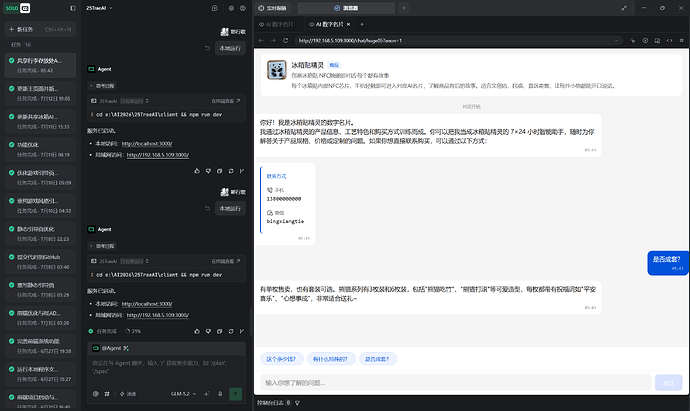
Task: Collapse the browser panel with the shrink icon
Action: tap(624, 8)
